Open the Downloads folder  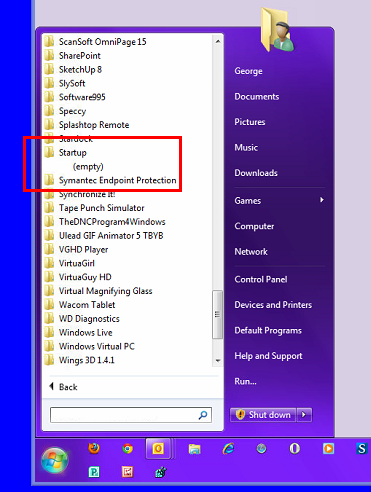click(256, 173)
